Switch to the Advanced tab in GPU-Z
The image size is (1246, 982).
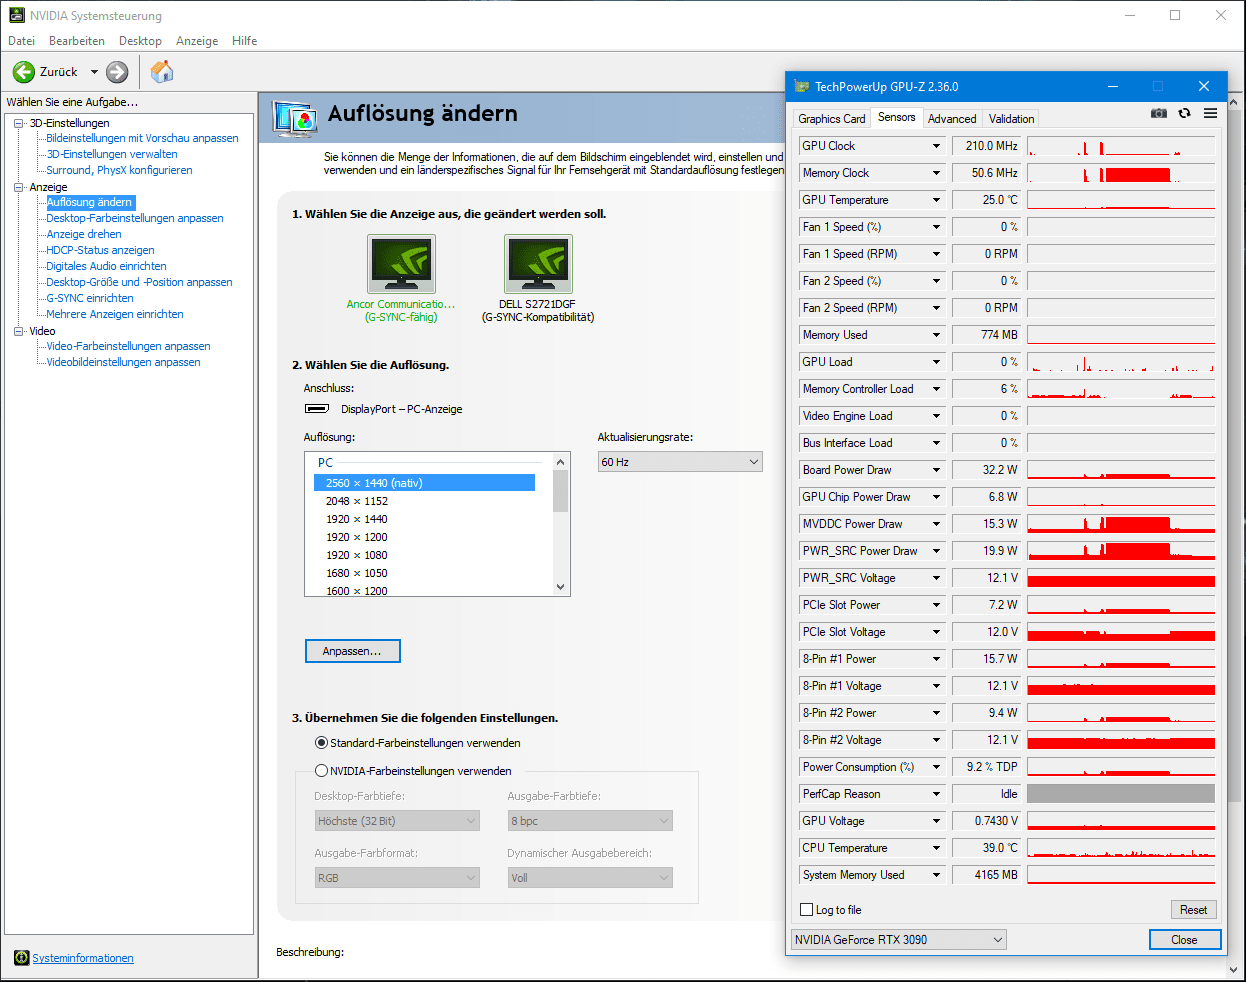click(952, 119)
